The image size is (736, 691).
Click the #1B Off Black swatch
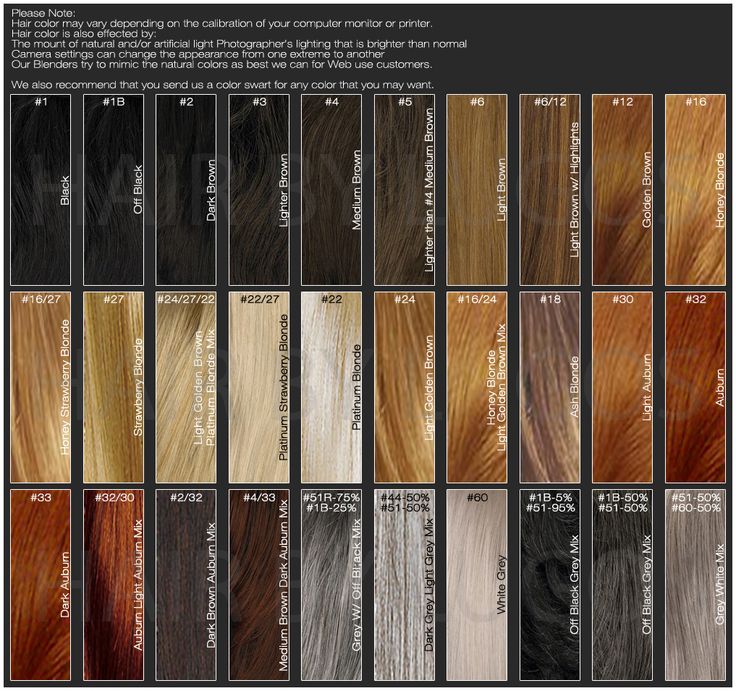(113, 190)
